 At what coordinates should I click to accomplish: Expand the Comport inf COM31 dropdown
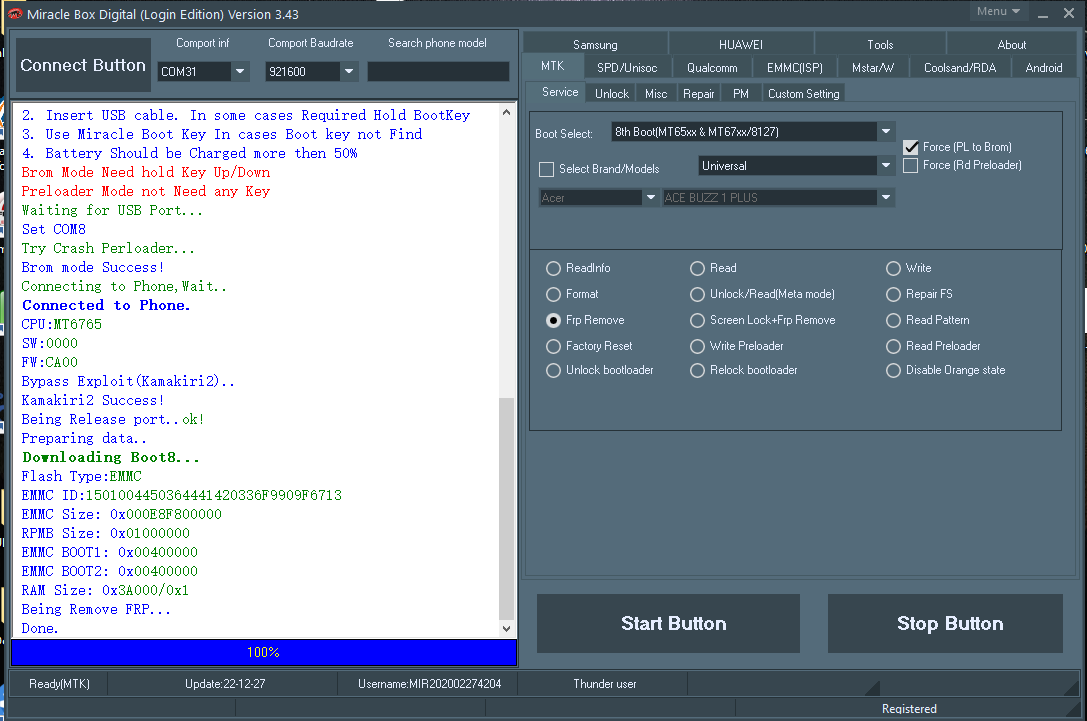[240, 71]
